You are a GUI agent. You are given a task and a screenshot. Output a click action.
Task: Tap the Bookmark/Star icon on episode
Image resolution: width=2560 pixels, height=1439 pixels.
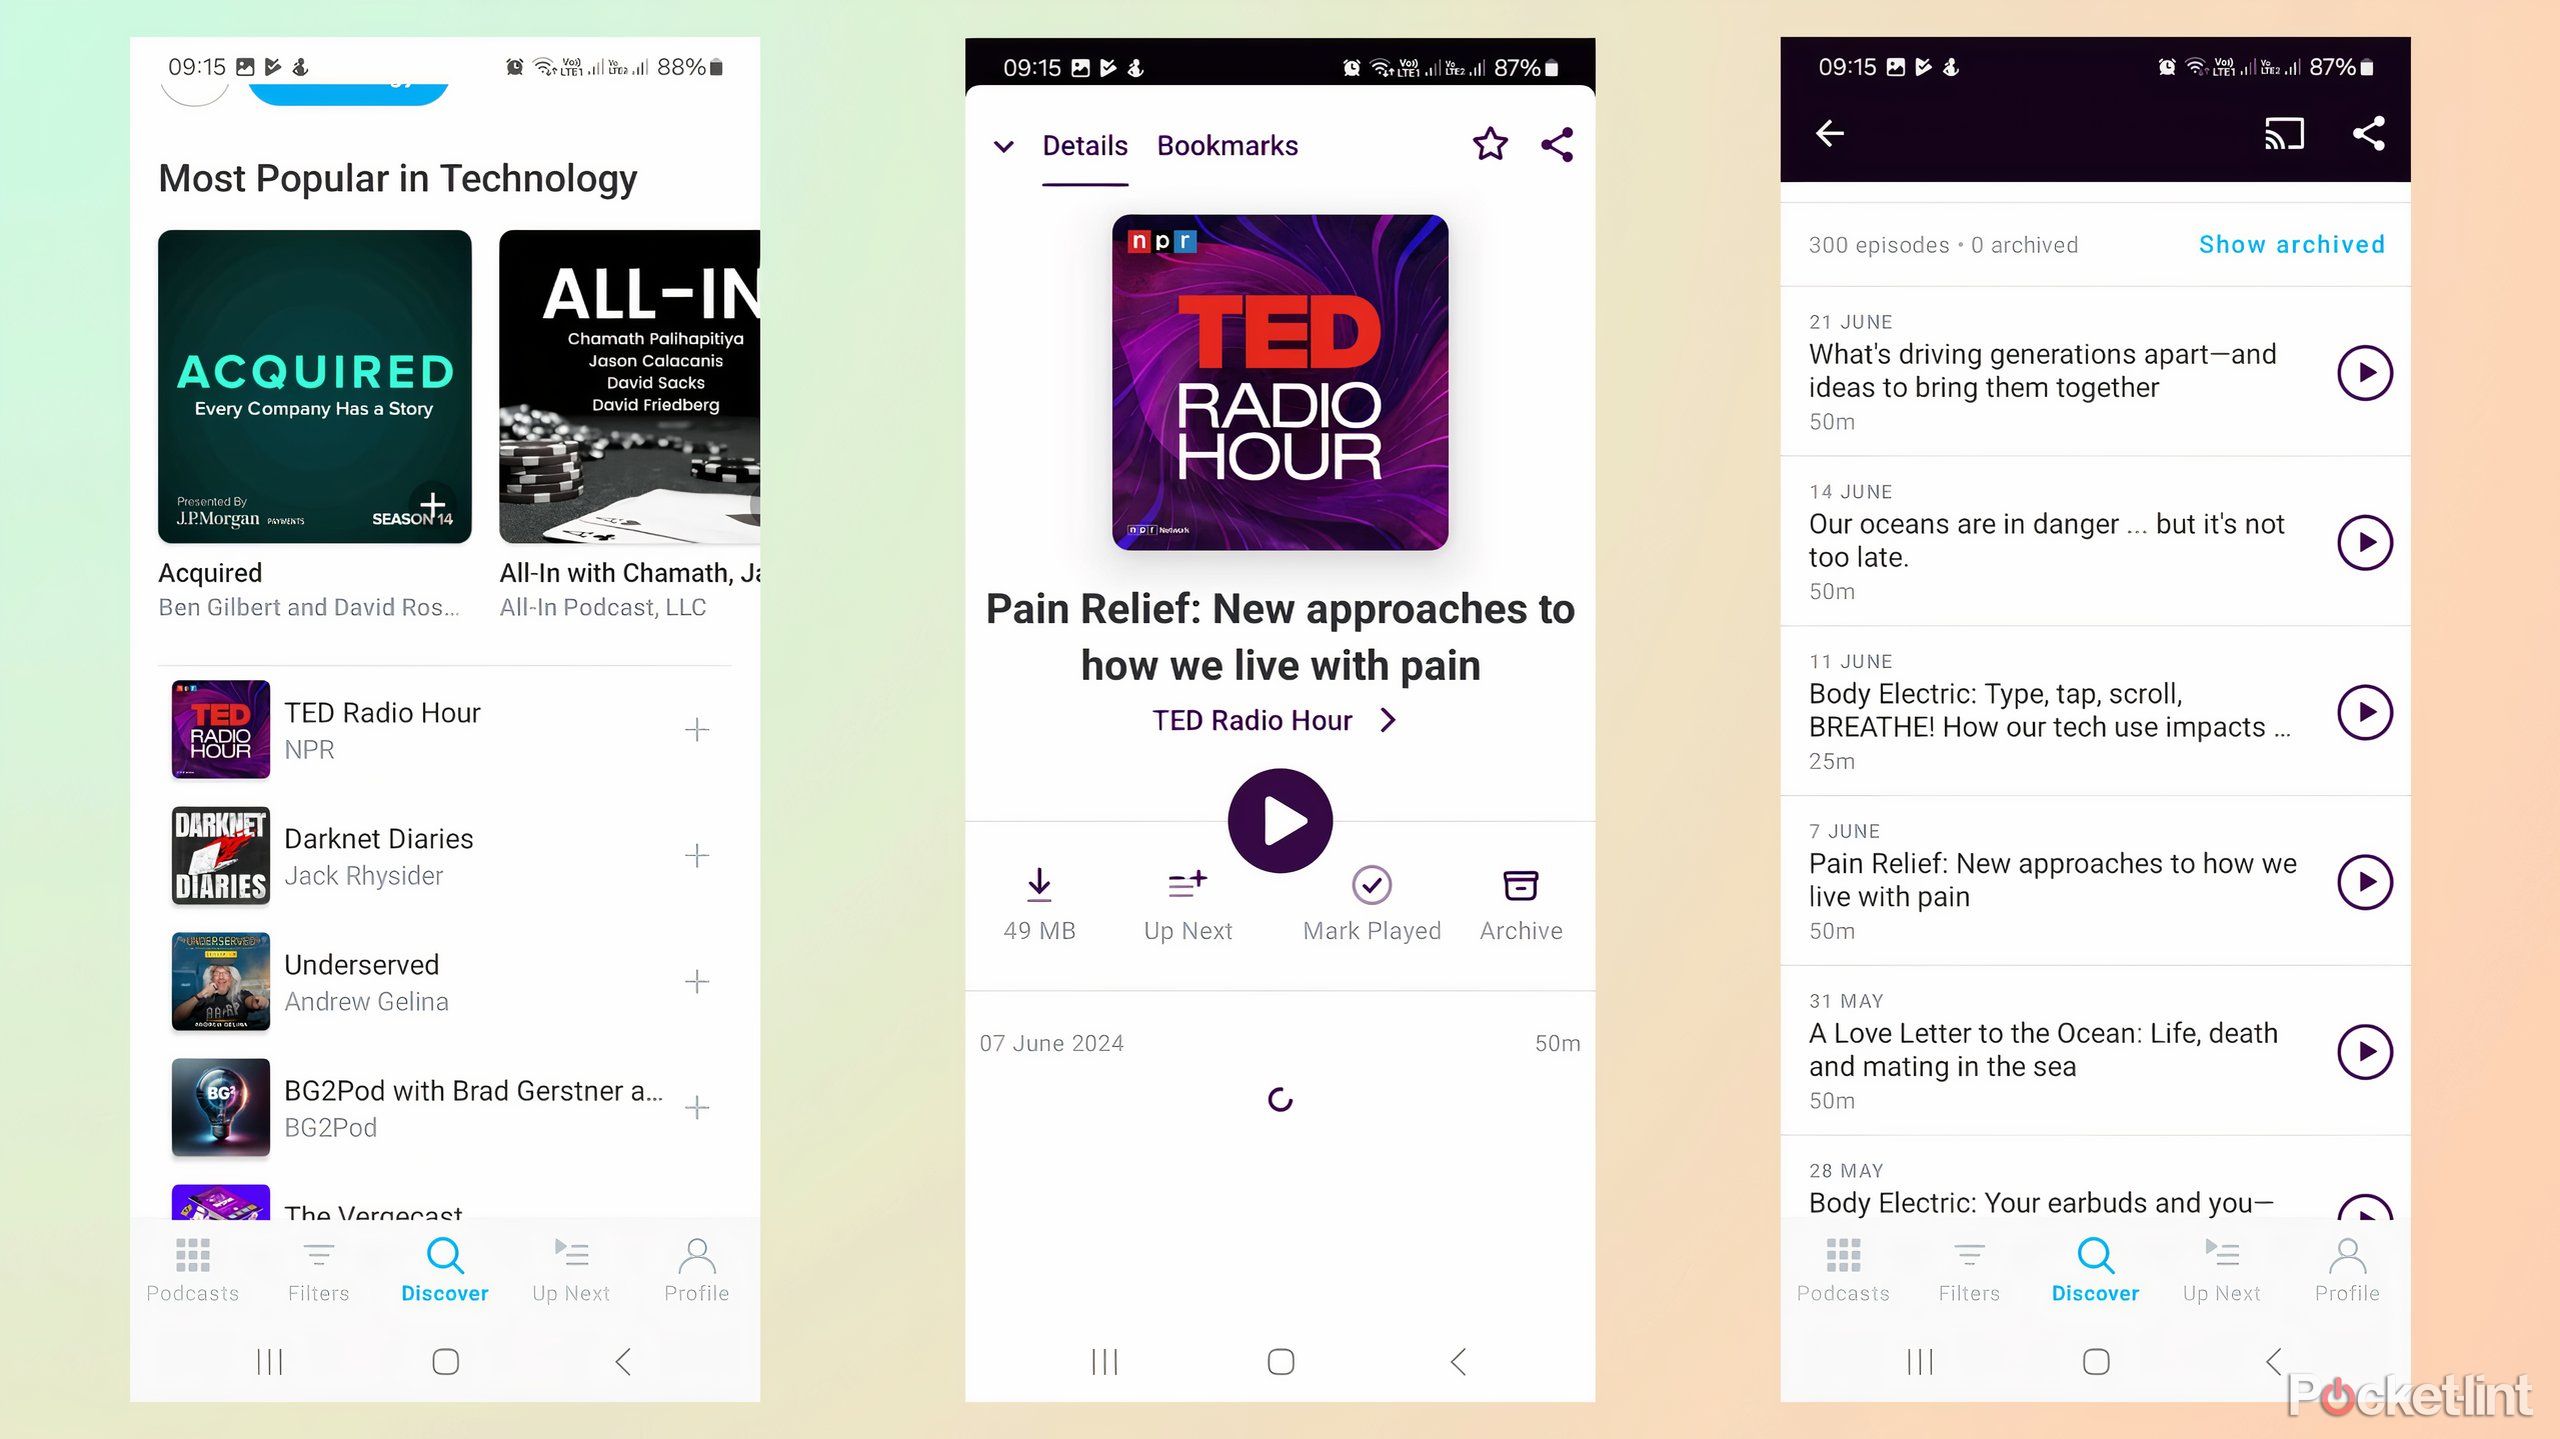pos(1489,144)
